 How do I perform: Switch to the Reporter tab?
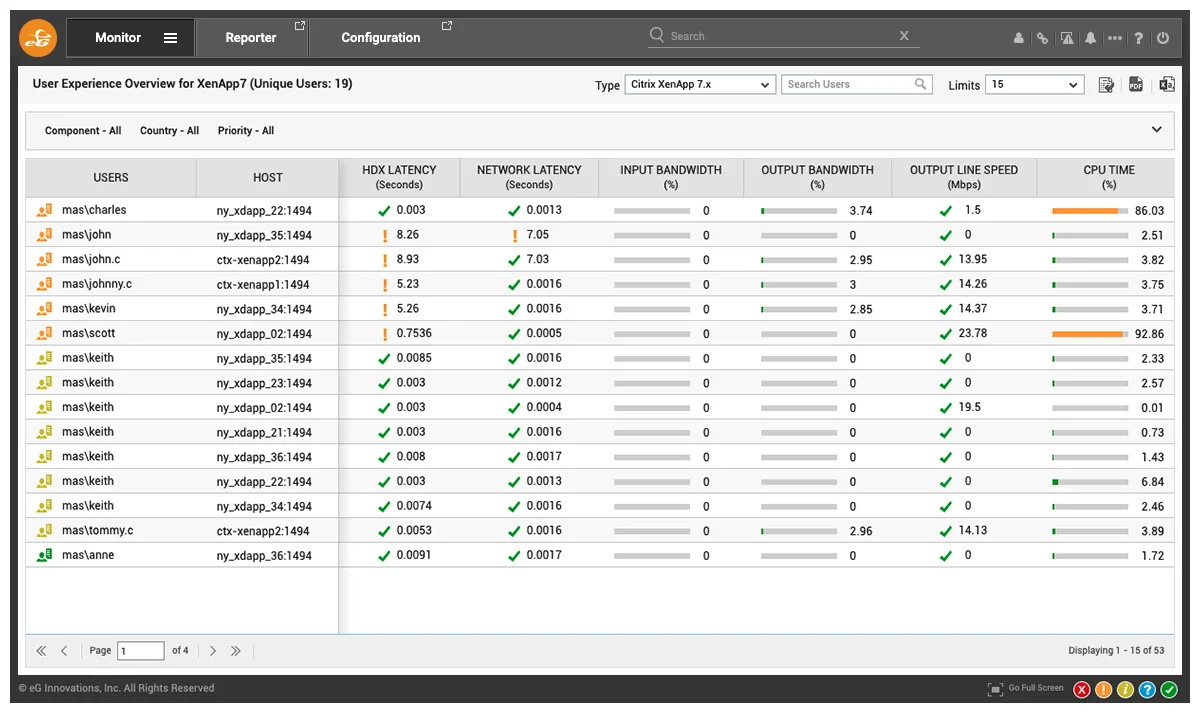coord(251,38)
